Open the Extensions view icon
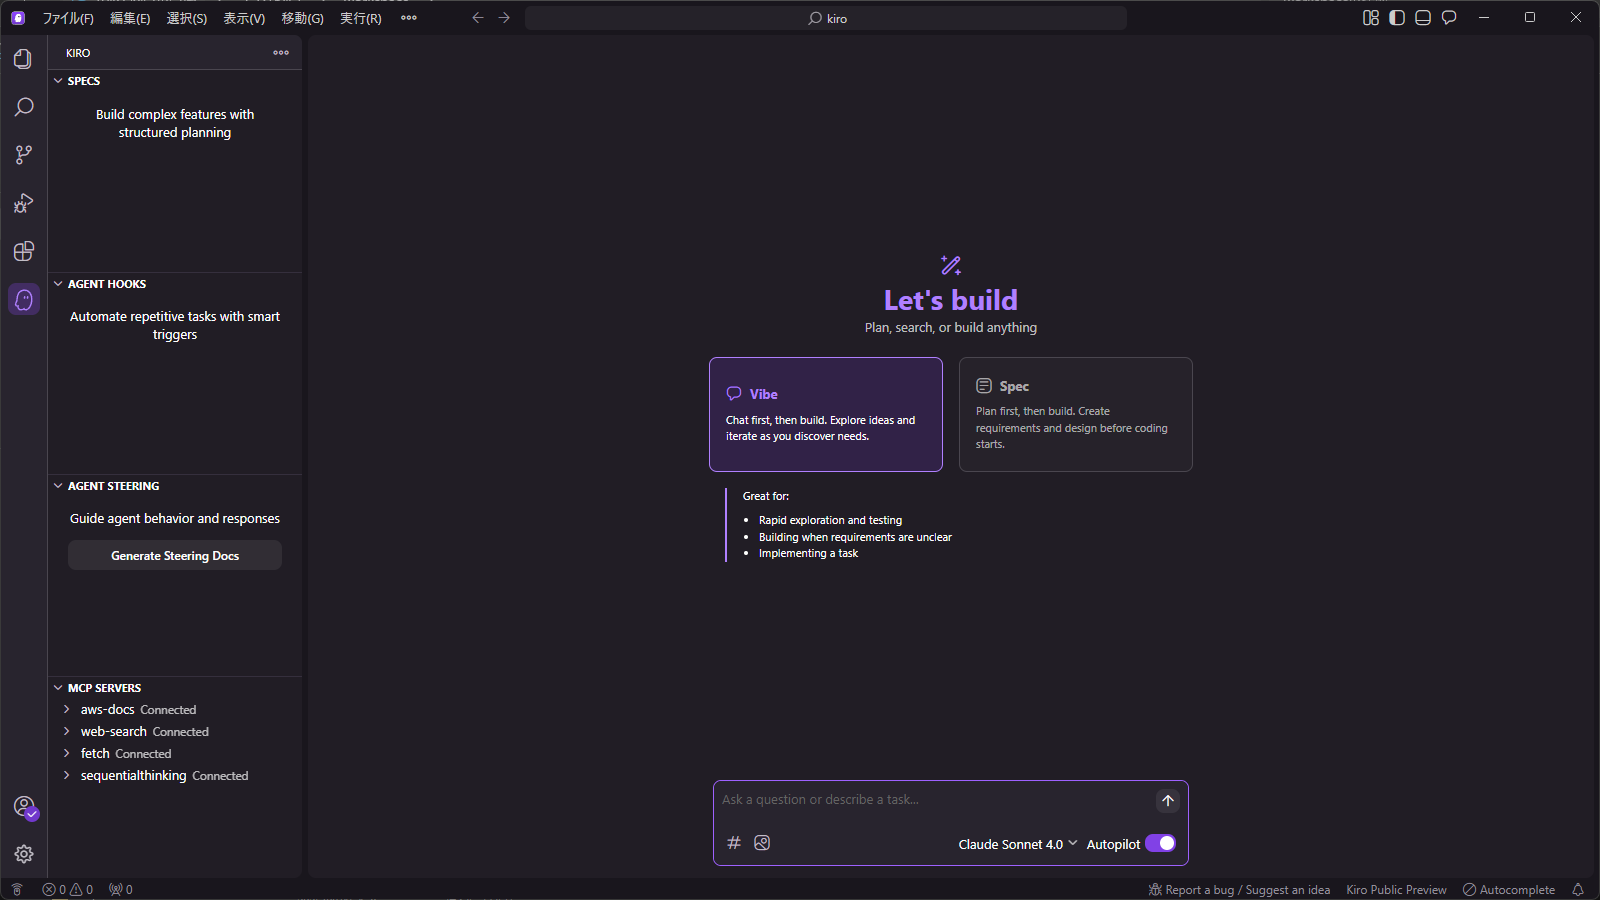The height and width of the screenshot is (900, 1600). [x=23, y=251]
